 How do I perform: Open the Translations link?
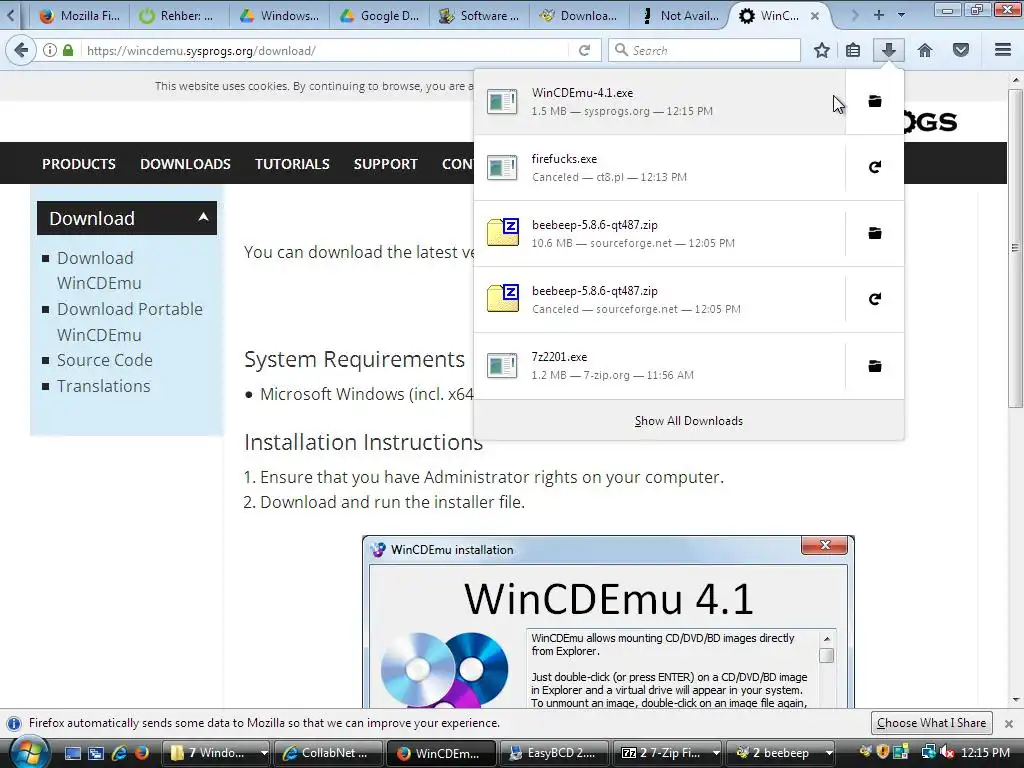coord(103,386)
